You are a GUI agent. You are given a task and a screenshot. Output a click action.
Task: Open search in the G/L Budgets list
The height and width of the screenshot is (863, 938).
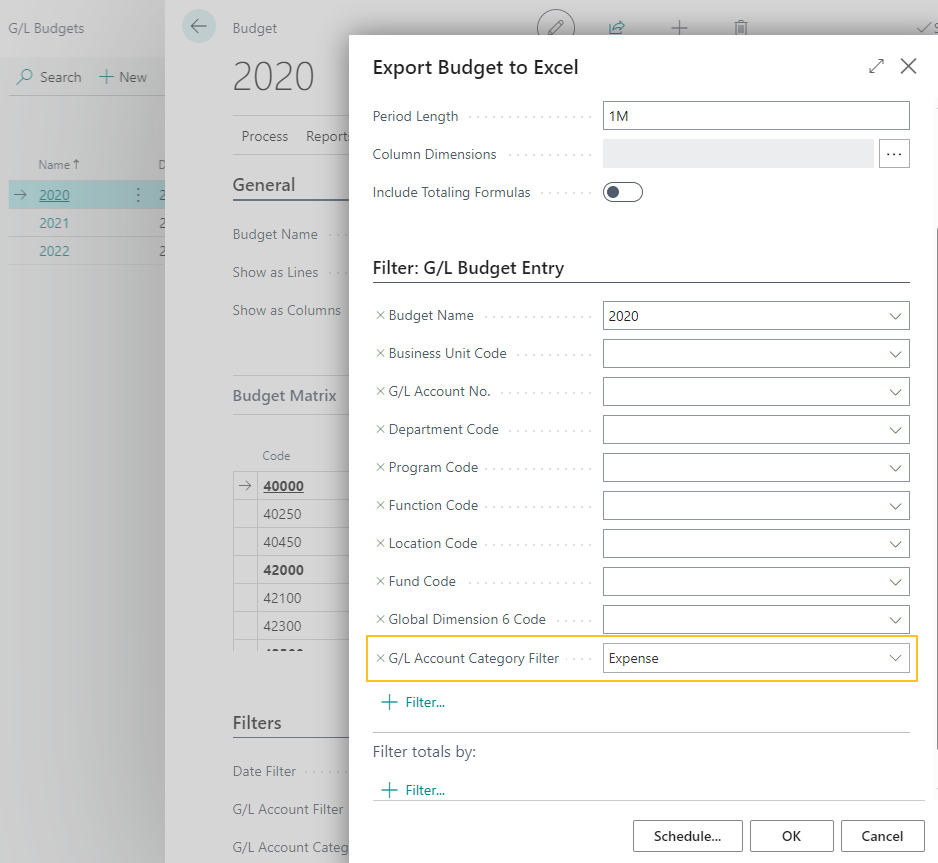48,77
